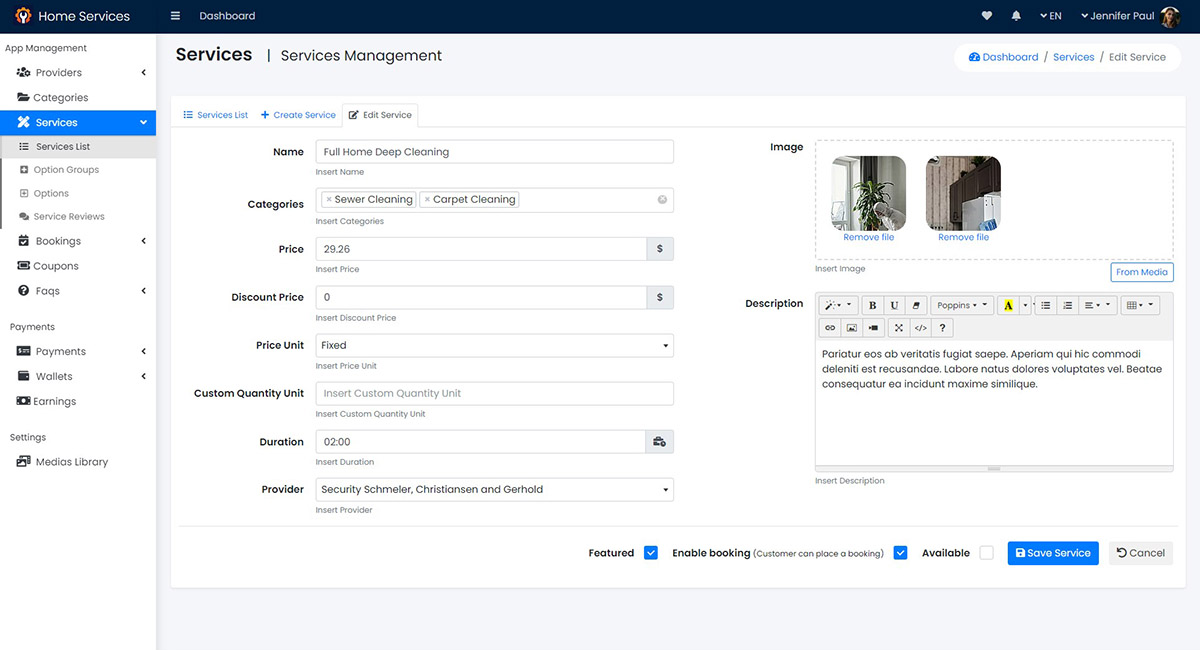The image size is (1200, 650).
Task: Check the Available checkbox
Action: click(x=987, y=553)
